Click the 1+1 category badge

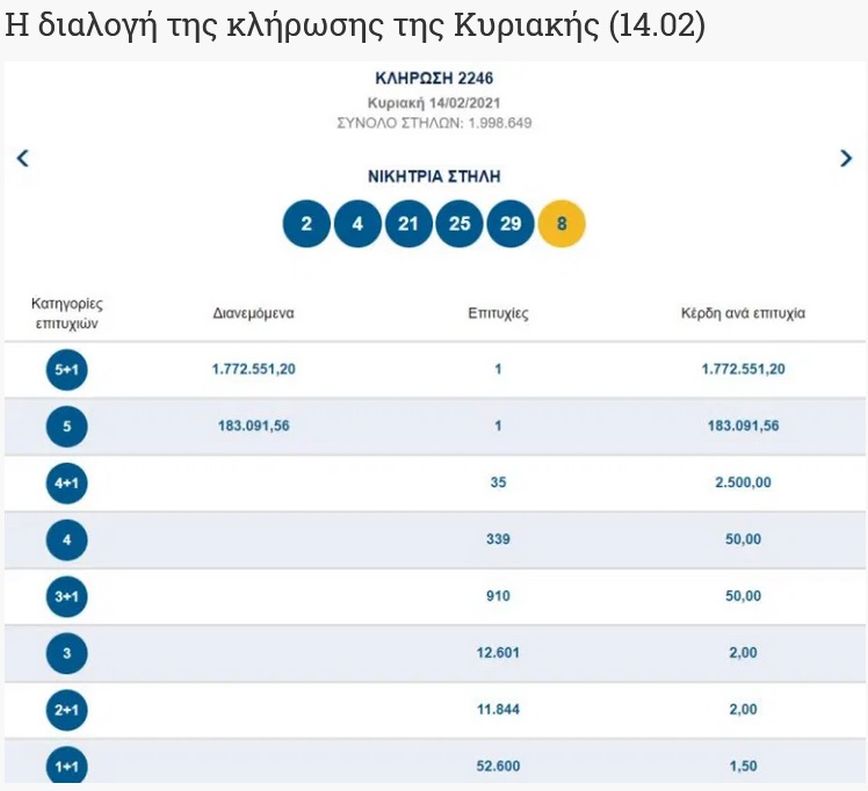(67, 767)
